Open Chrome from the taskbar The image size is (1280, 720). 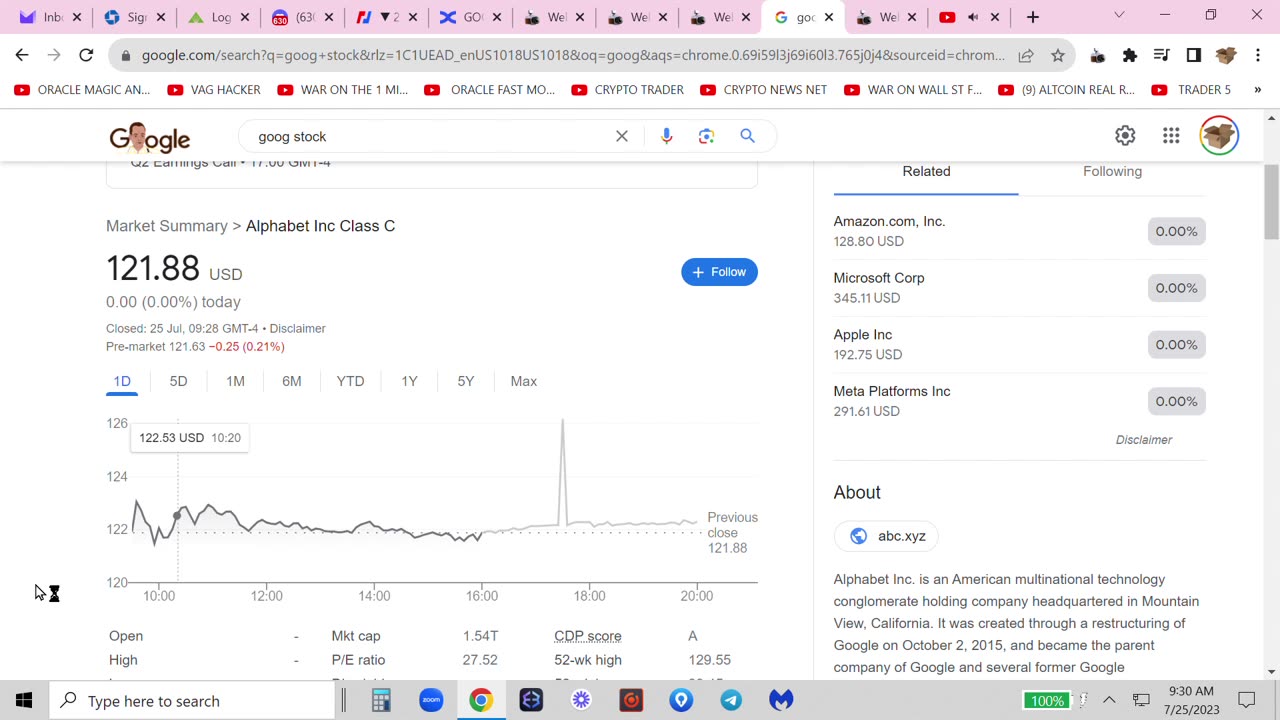click(x=481, y=700)
